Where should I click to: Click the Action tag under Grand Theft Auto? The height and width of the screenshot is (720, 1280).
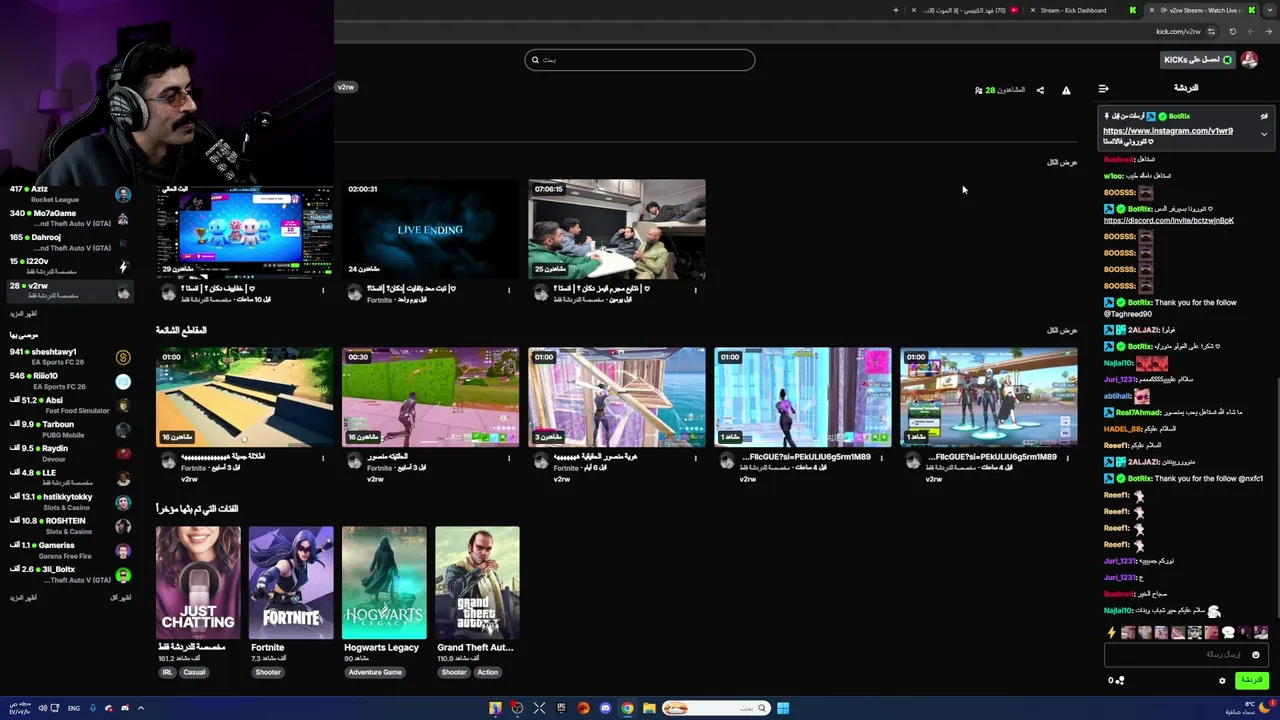(487, 672)
